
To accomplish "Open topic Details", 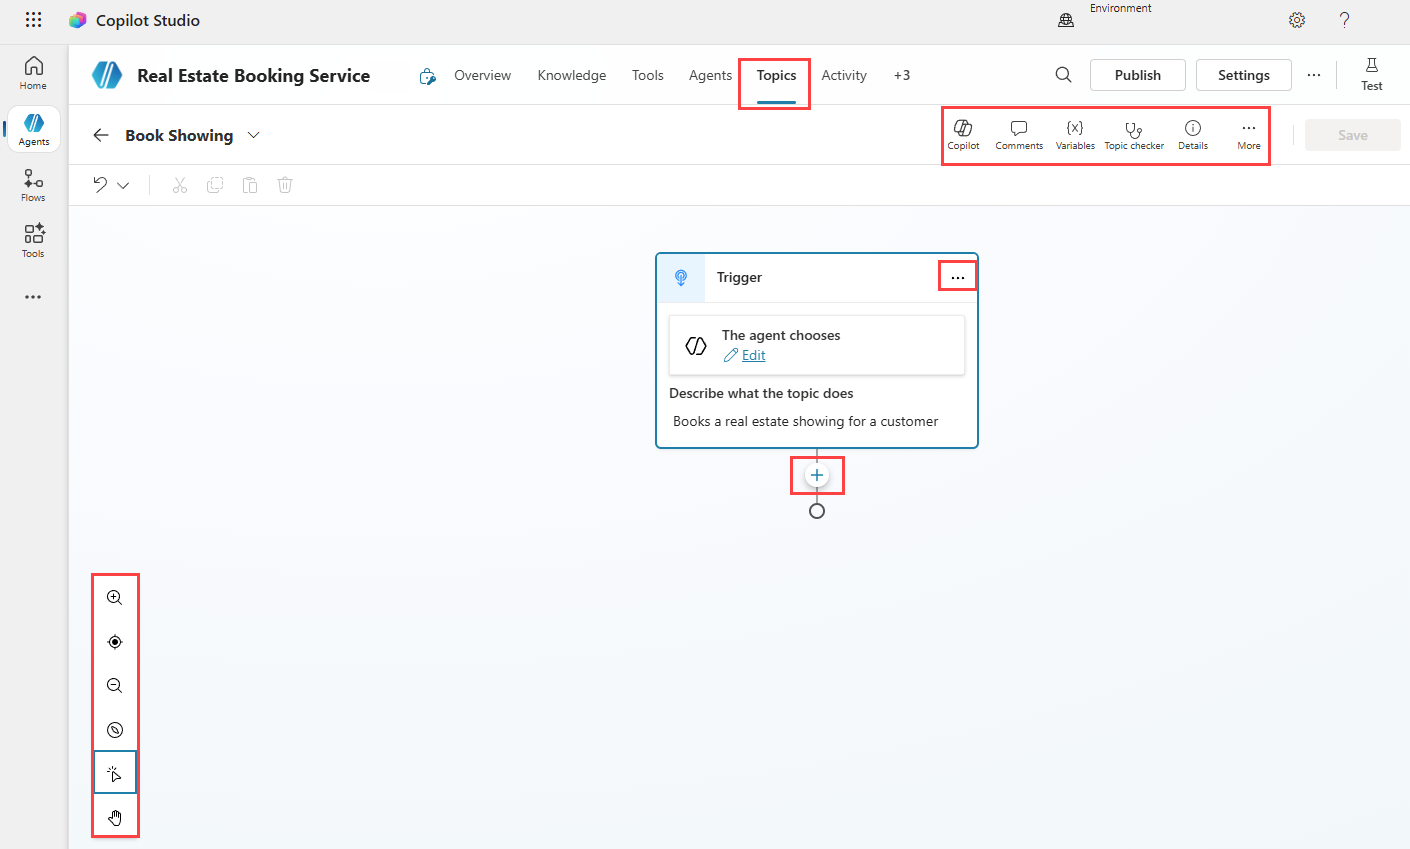I will [1193, 135].
